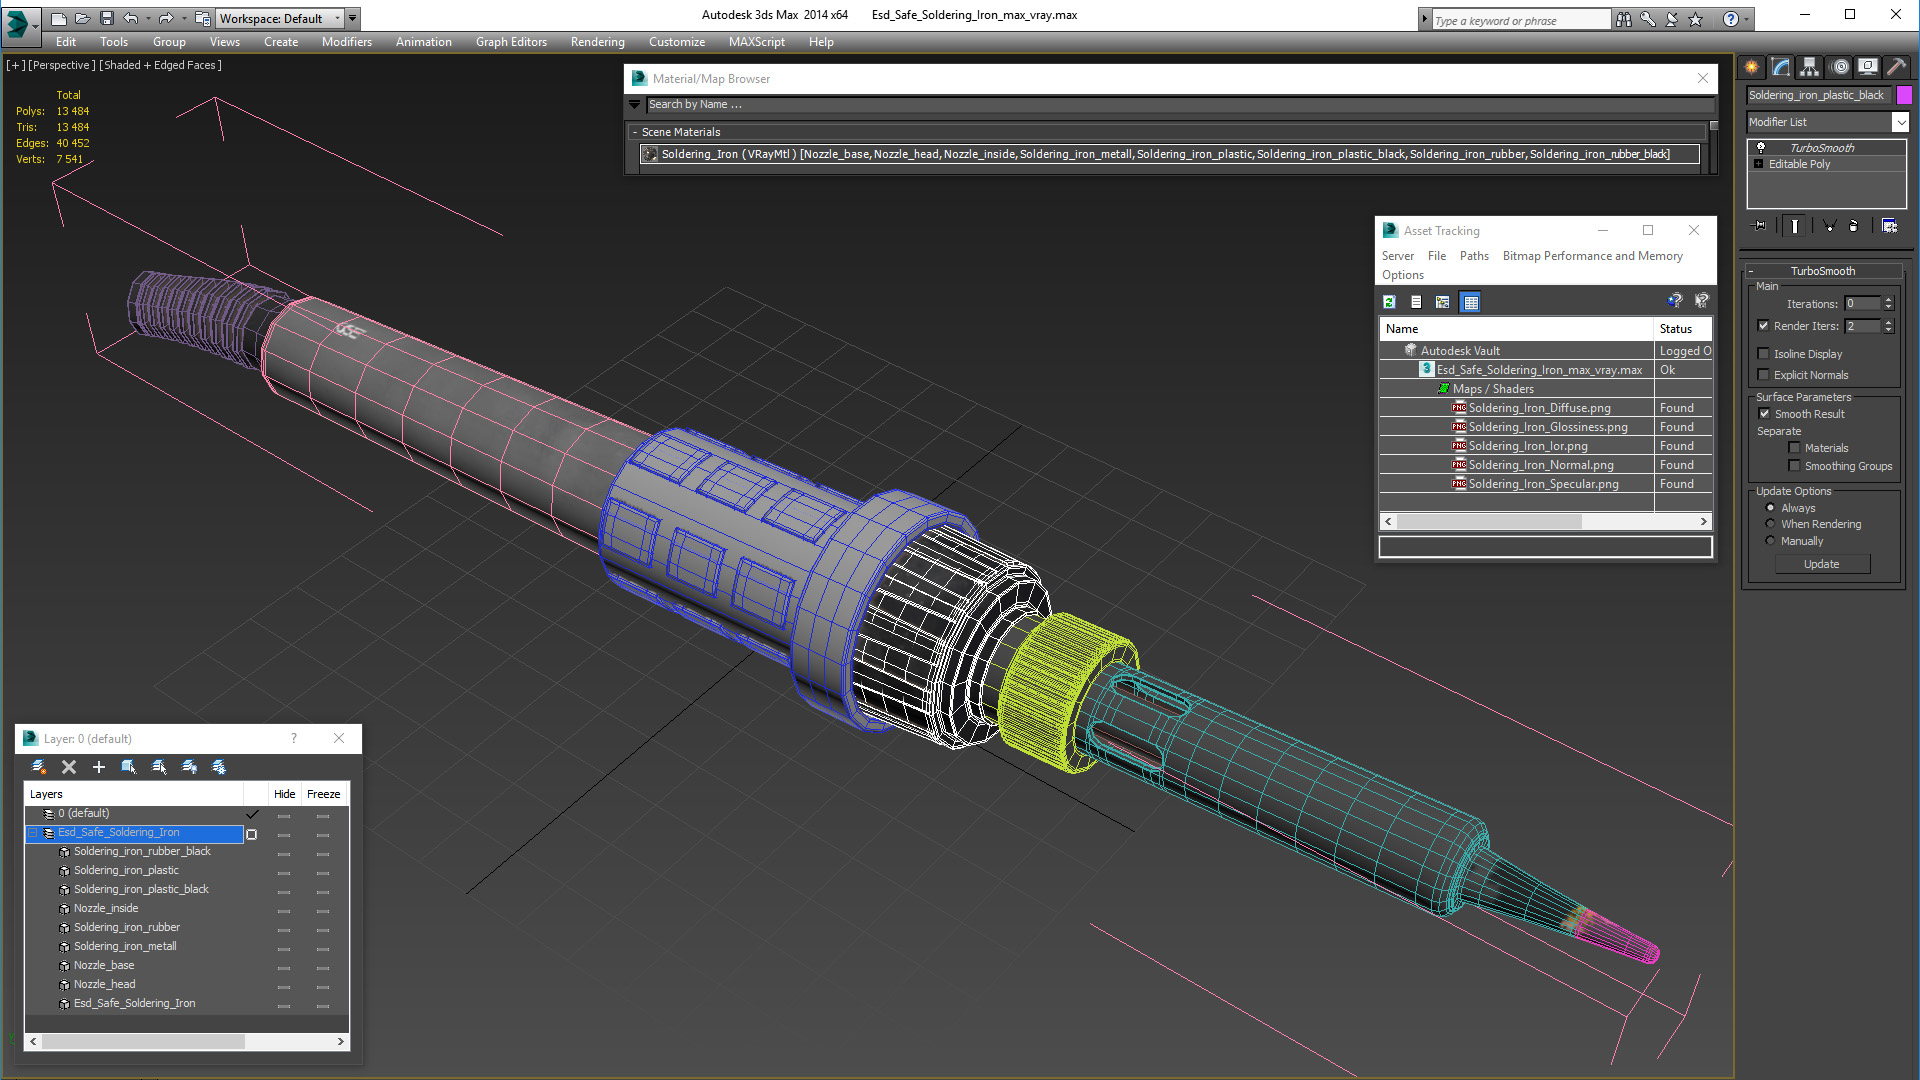This screenshot has width=1920, height=1080.
Task: Click Freeze/Unfreeze All Layers icon
Action: coord(219,767)
